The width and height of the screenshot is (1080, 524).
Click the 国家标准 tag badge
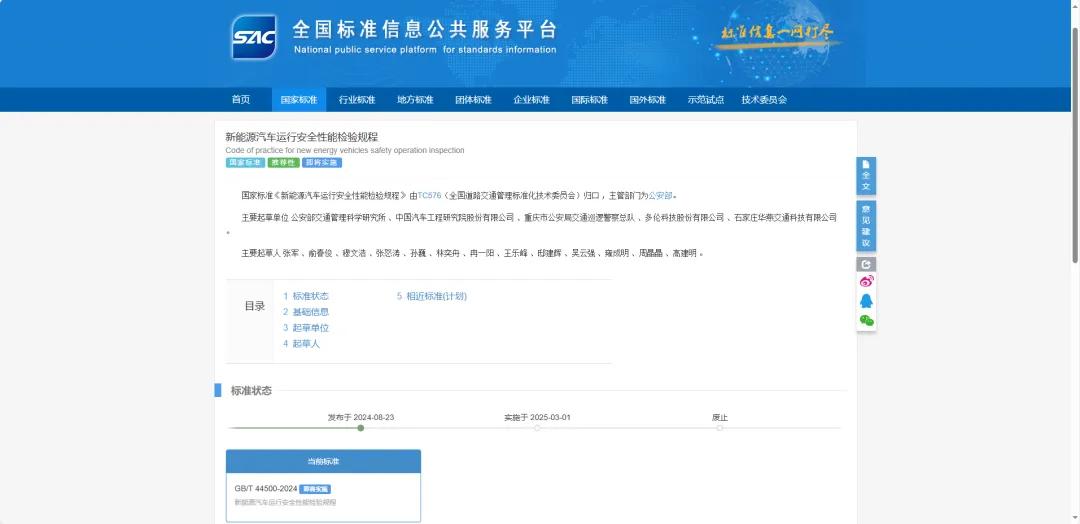(245, 163)
